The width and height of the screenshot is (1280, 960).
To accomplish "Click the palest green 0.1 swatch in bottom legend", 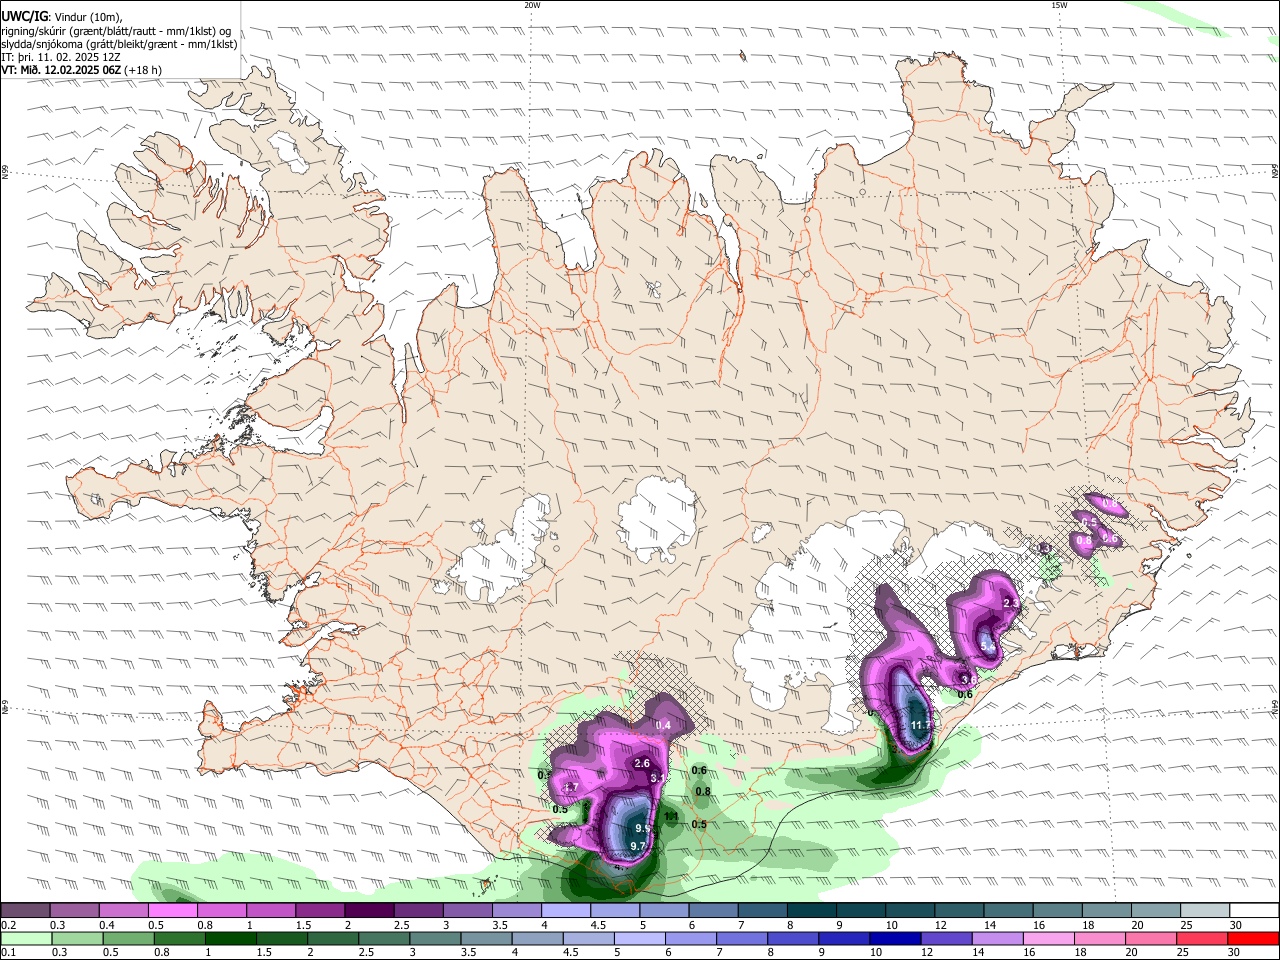I will (25, 938).
